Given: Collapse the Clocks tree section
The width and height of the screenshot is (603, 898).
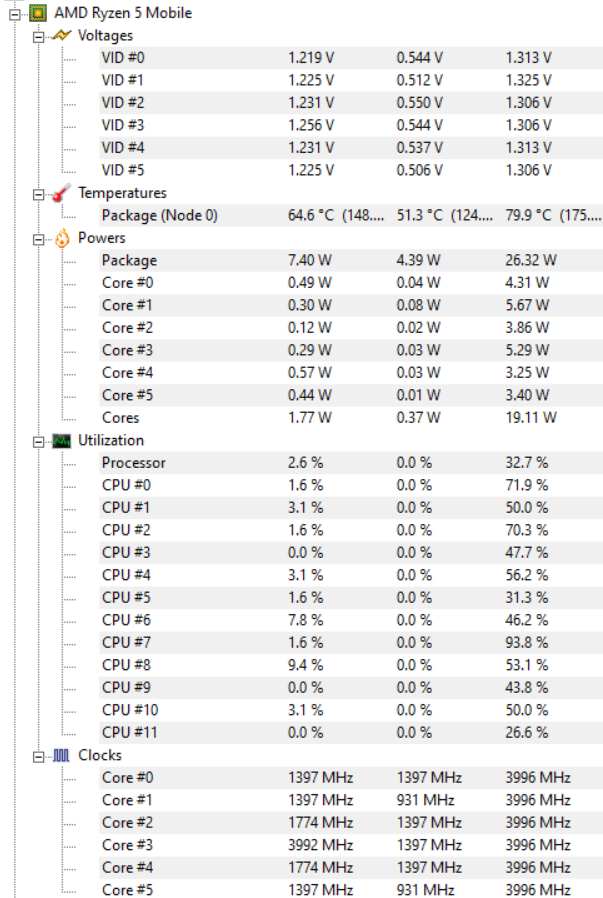Looking at the screenshot, I should pos(39,755).
